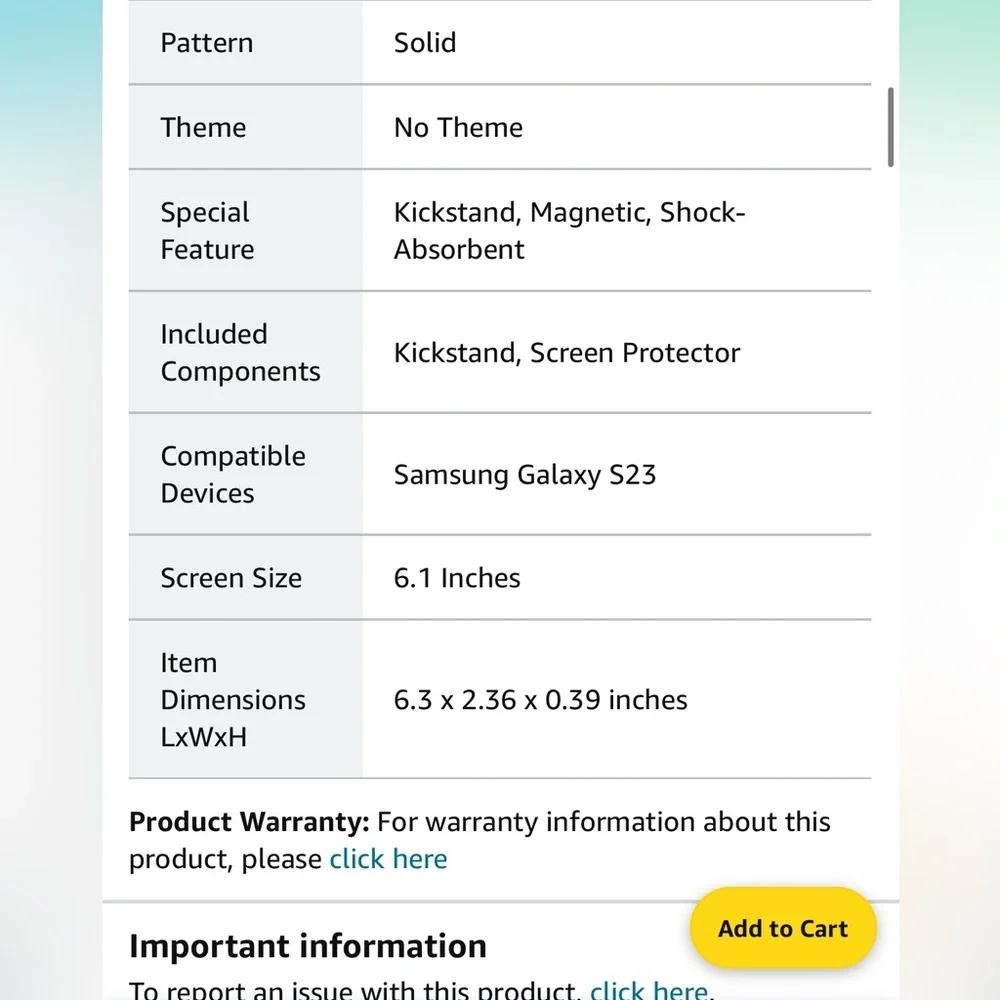Select the 'Samsung Galaxy S23' value

pos(525,474)
